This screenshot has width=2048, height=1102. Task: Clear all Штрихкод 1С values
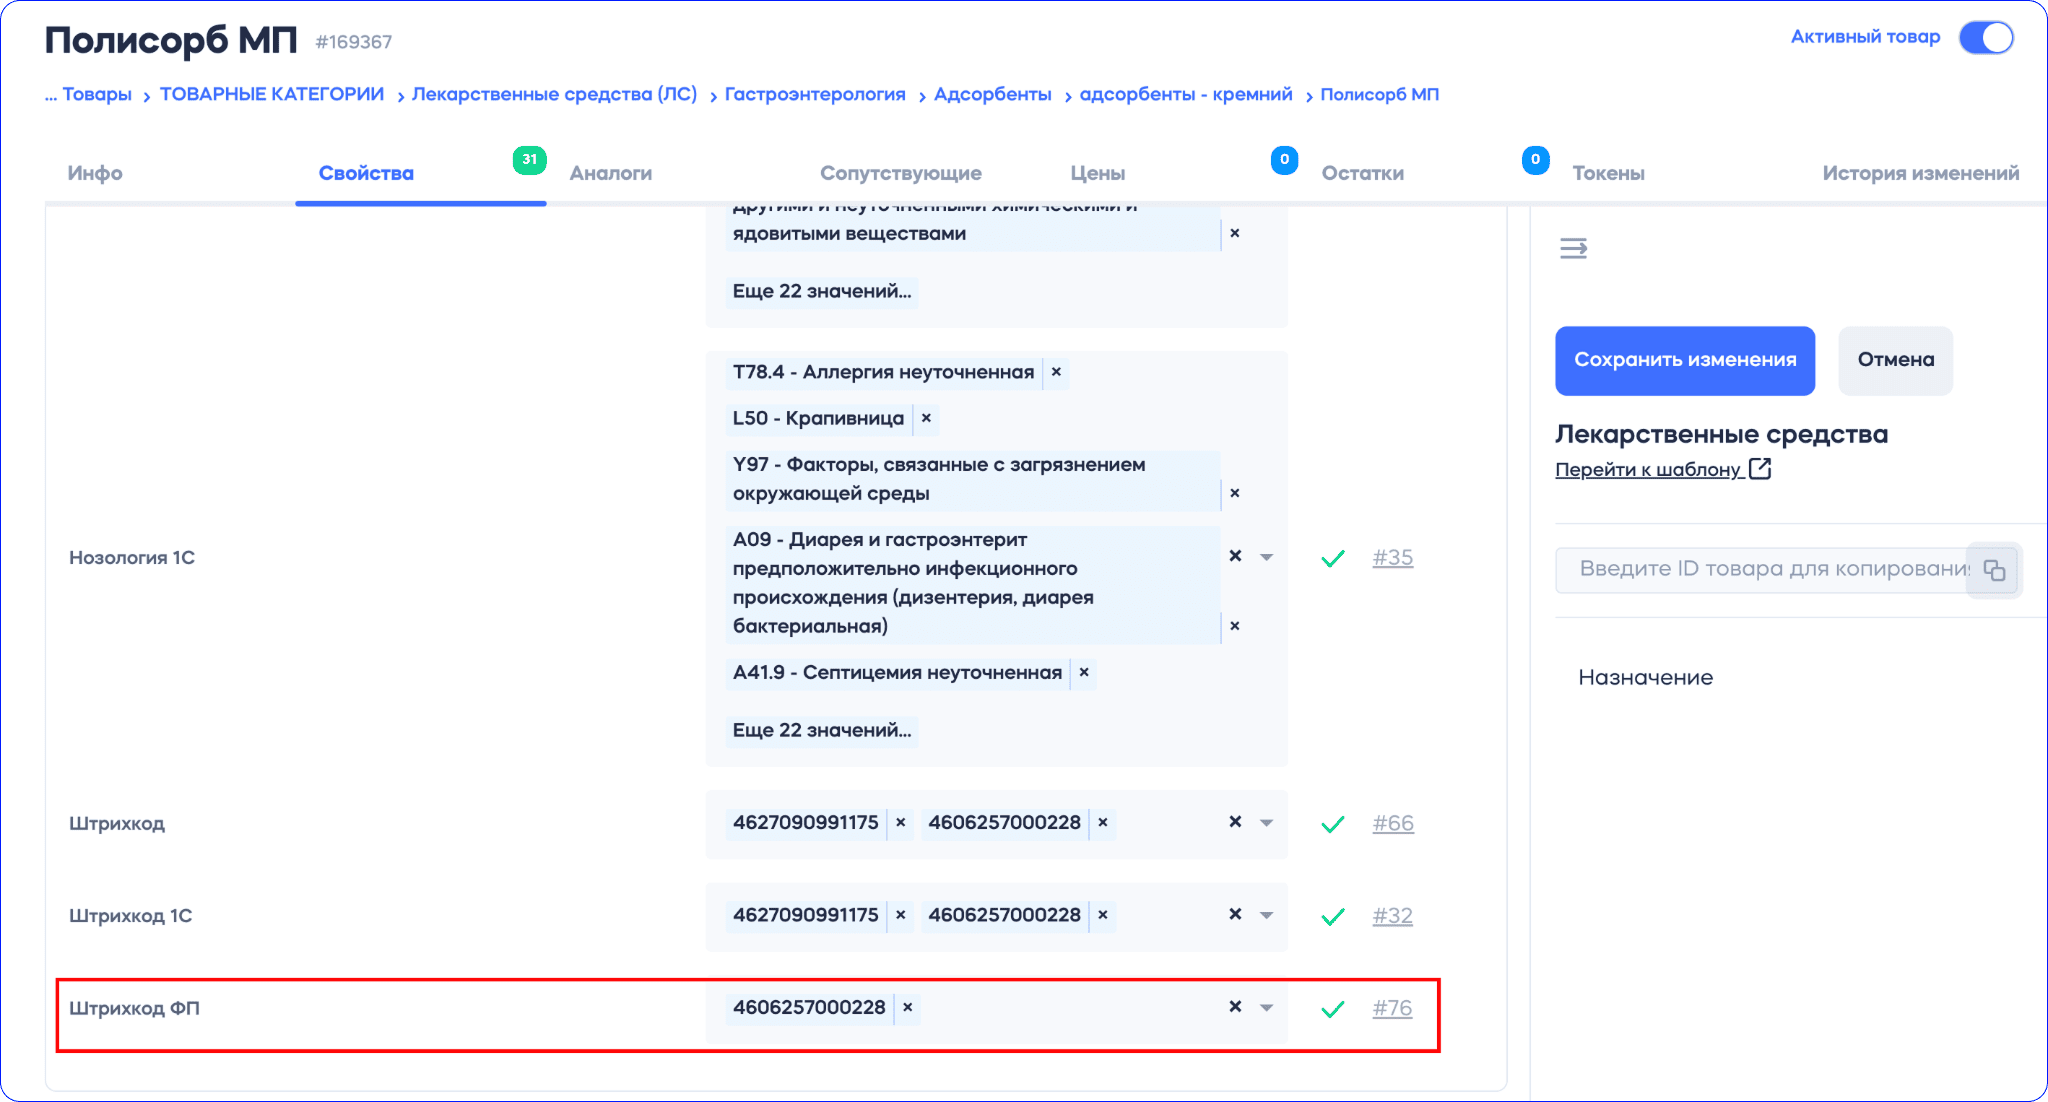click(x=1236, y=914)
